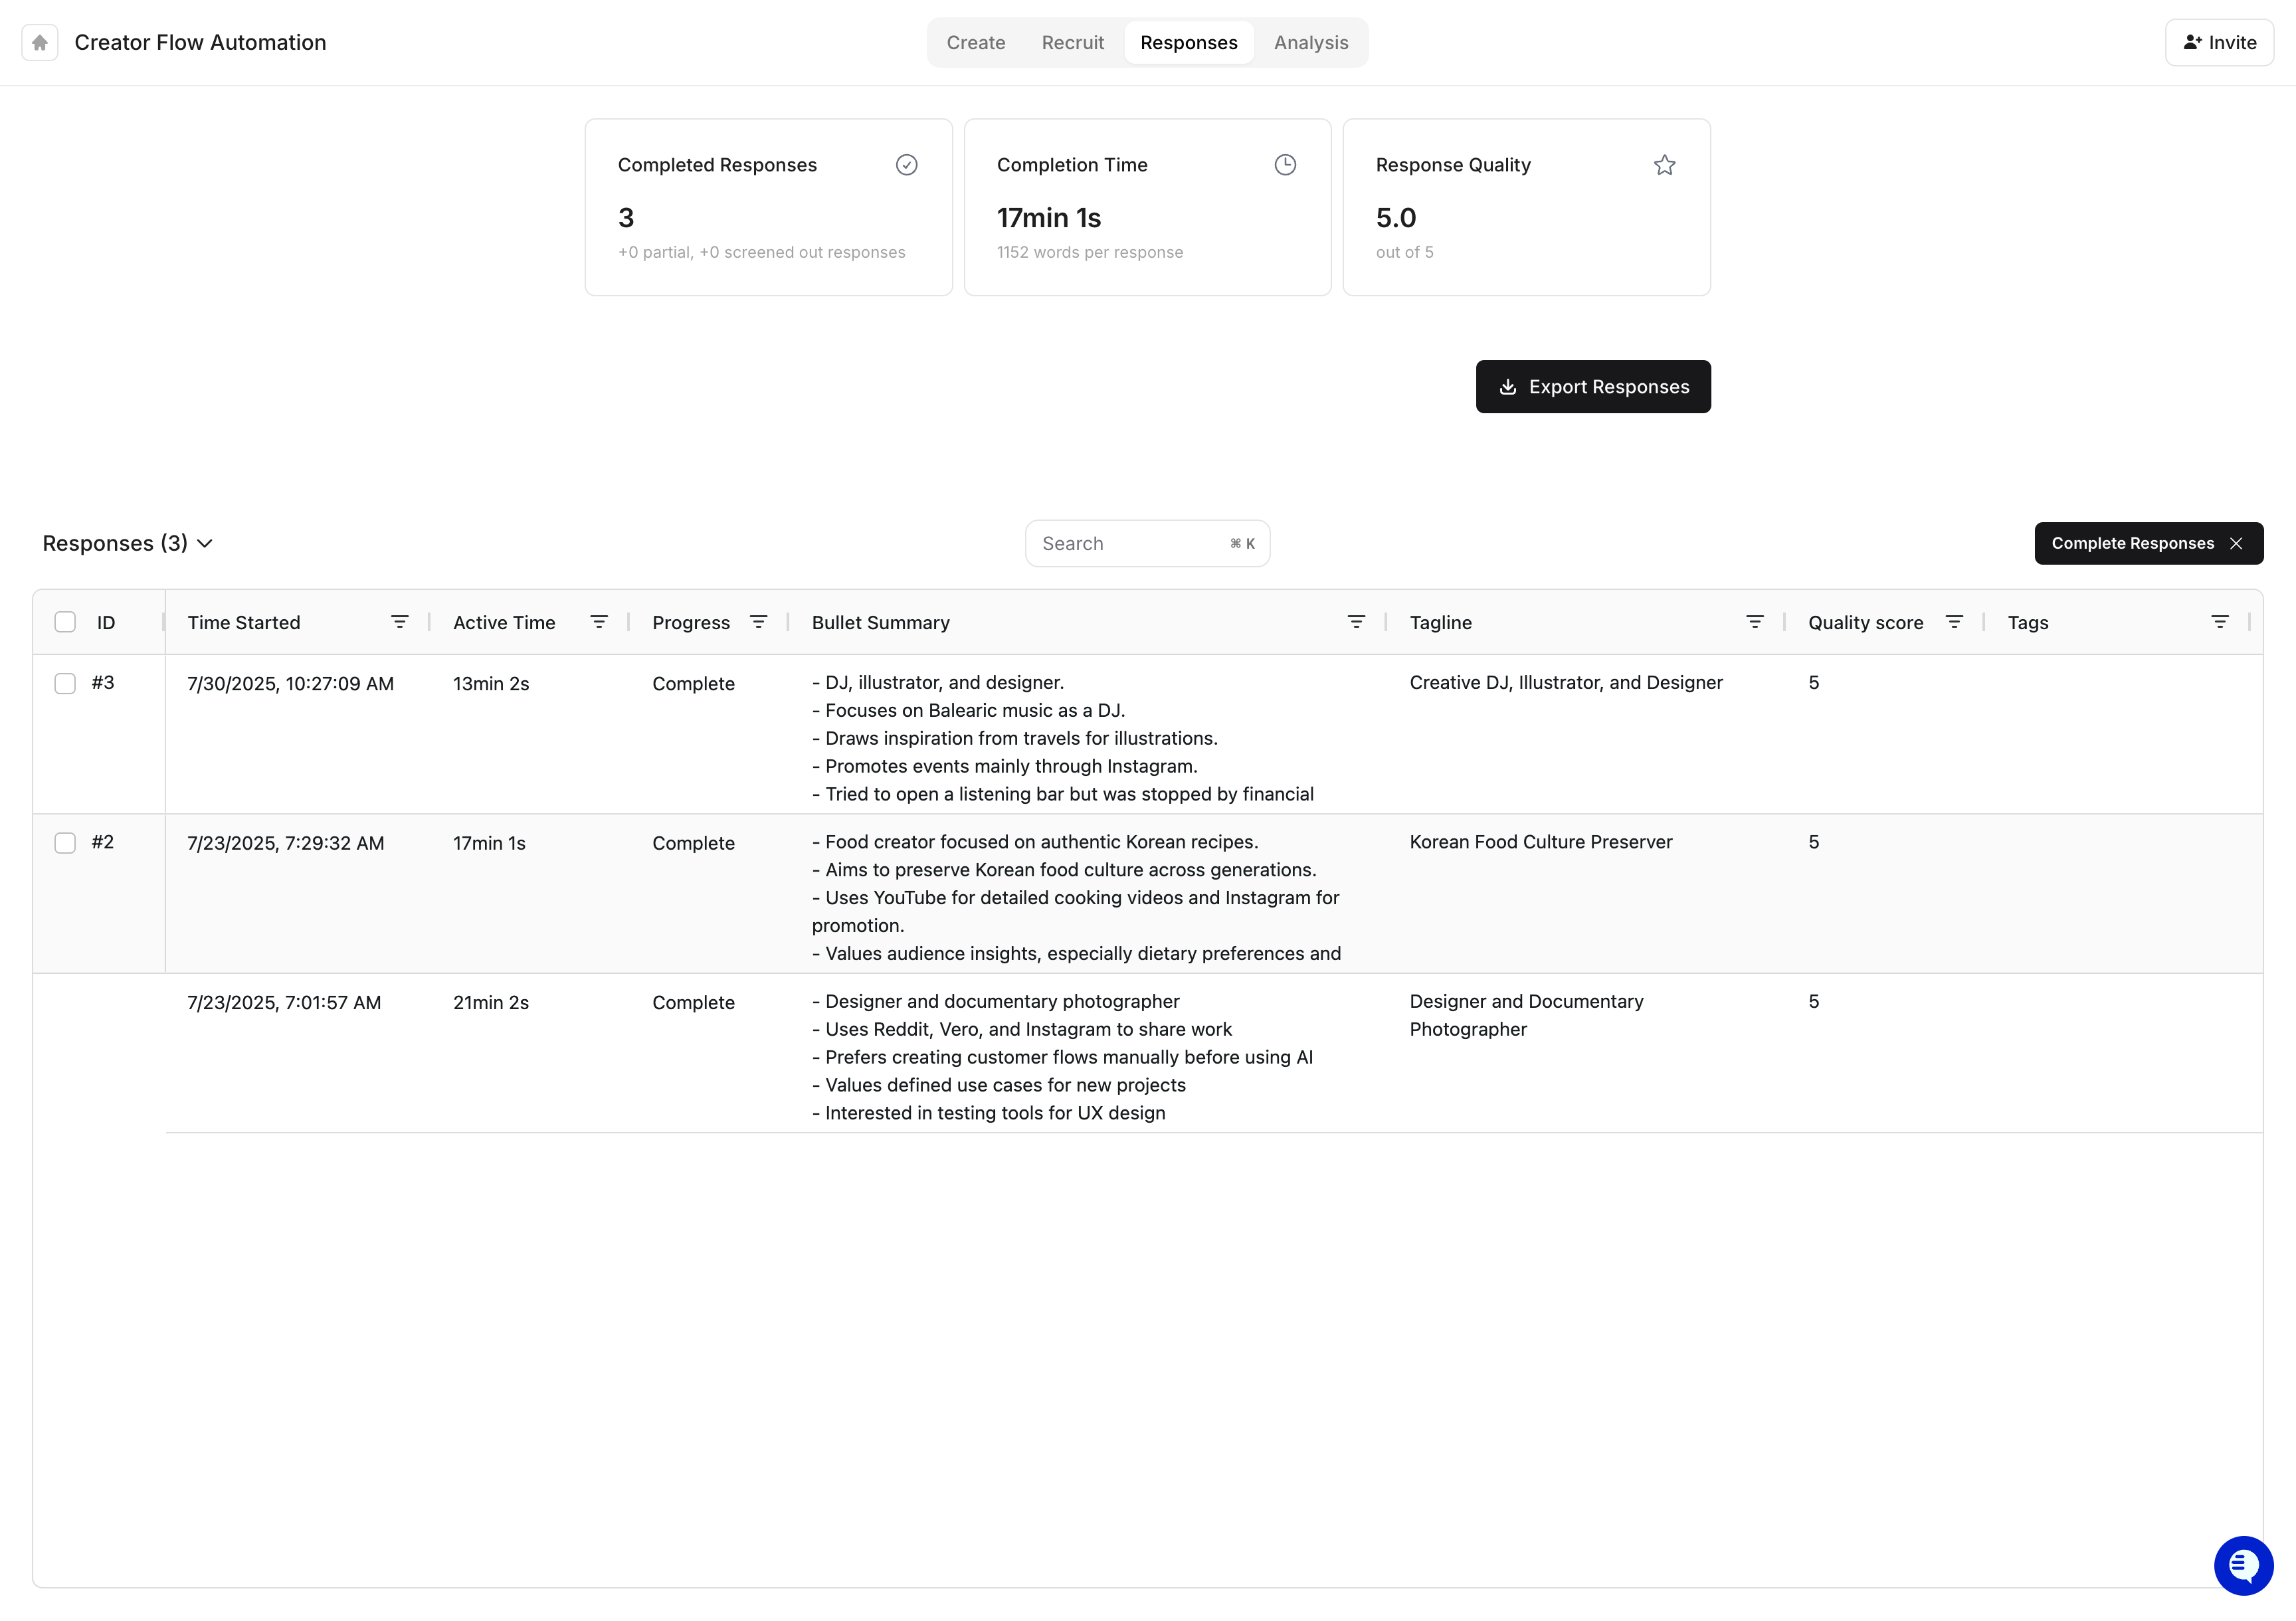
Task: Click the ID column header
Action: pyautogui.click(x=106, y=622)
